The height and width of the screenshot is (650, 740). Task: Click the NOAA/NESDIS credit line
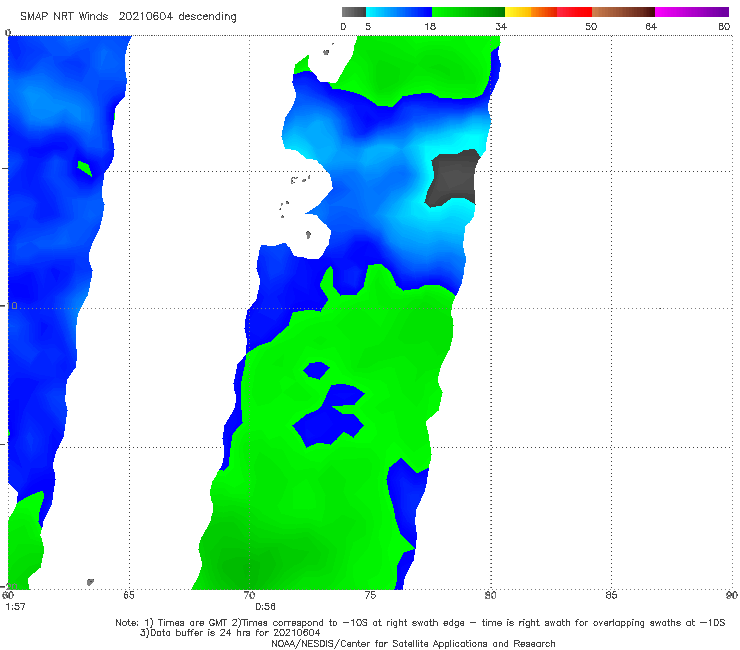413,644
